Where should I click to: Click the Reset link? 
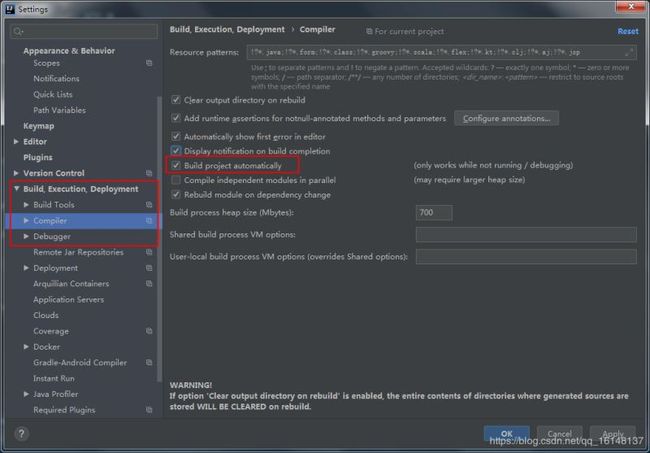coord(628,31)
